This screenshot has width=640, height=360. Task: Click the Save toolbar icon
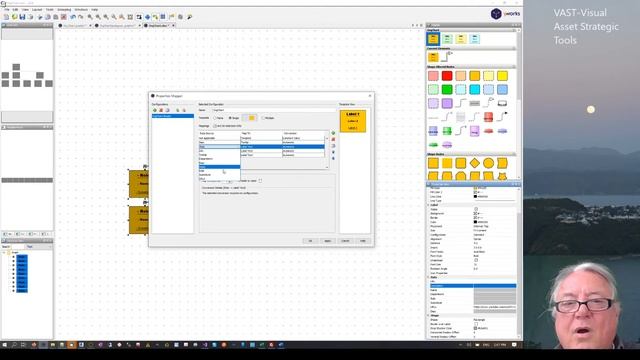(x=22, y=17)
